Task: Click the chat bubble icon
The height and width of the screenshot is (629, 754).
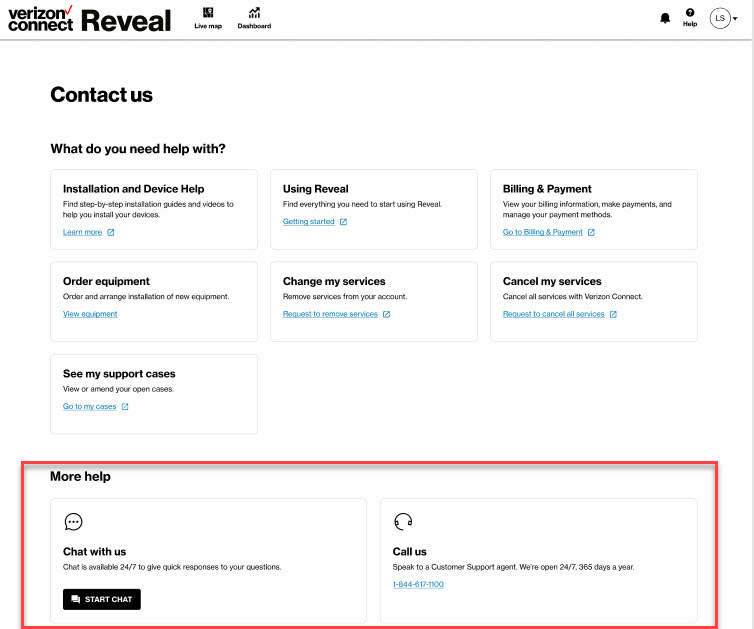Action: point(73,522)
